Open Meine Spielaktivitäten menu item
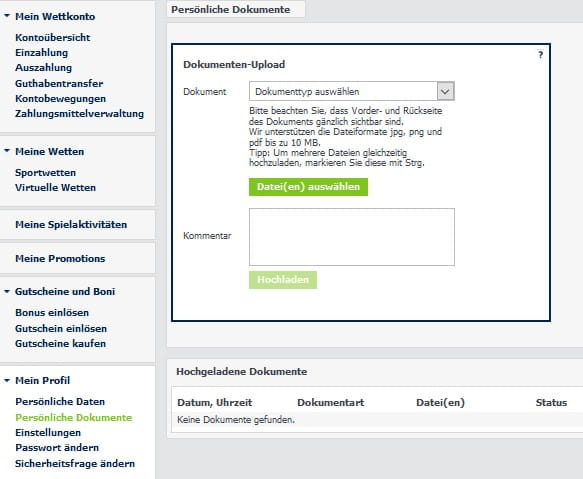 click(x=71, y=225)
